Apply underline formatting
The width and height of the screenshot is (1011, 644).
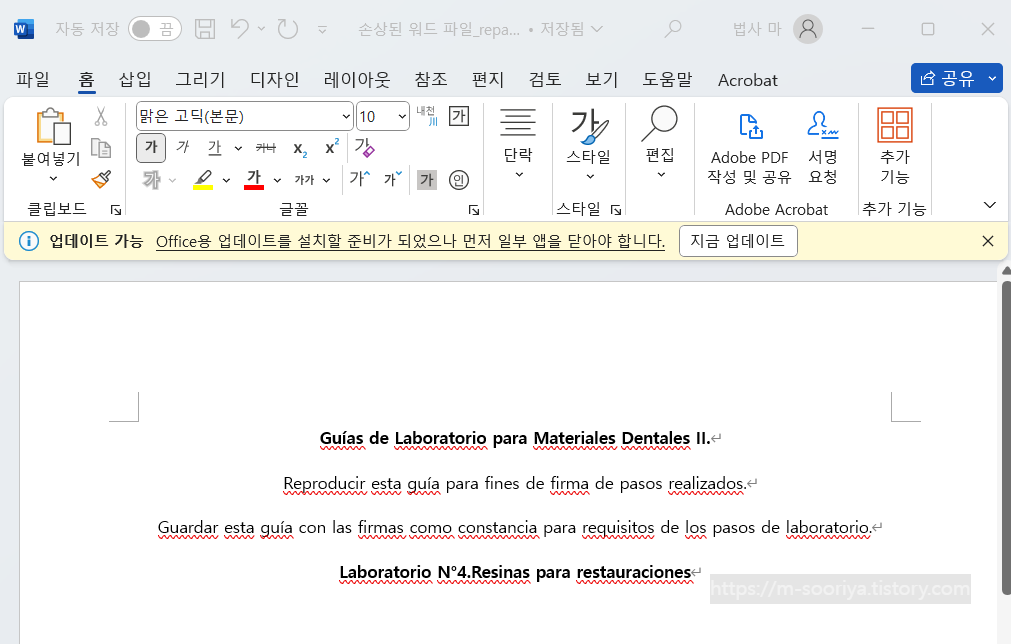point(214,148)
